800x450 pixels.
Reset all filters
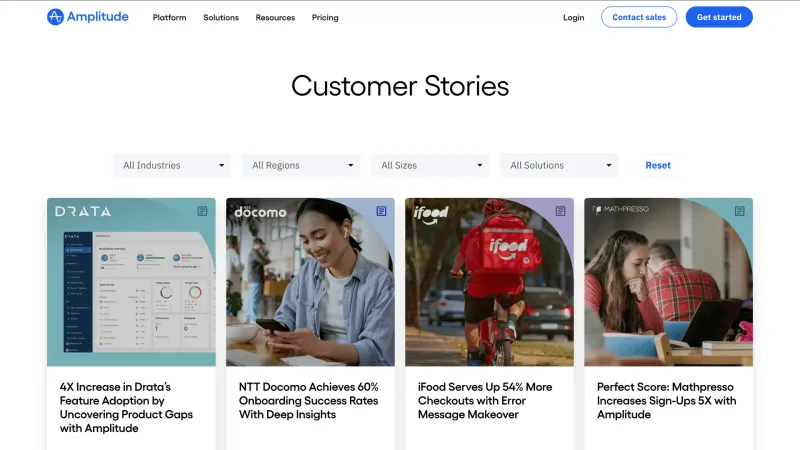658,165
